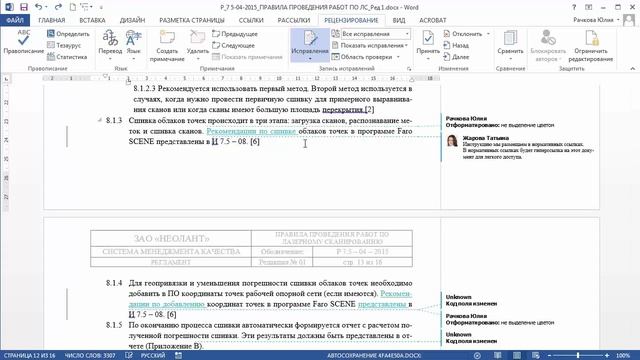
Task: Collapse the ribbon with the chevron
Action: [x=633, y=69]
